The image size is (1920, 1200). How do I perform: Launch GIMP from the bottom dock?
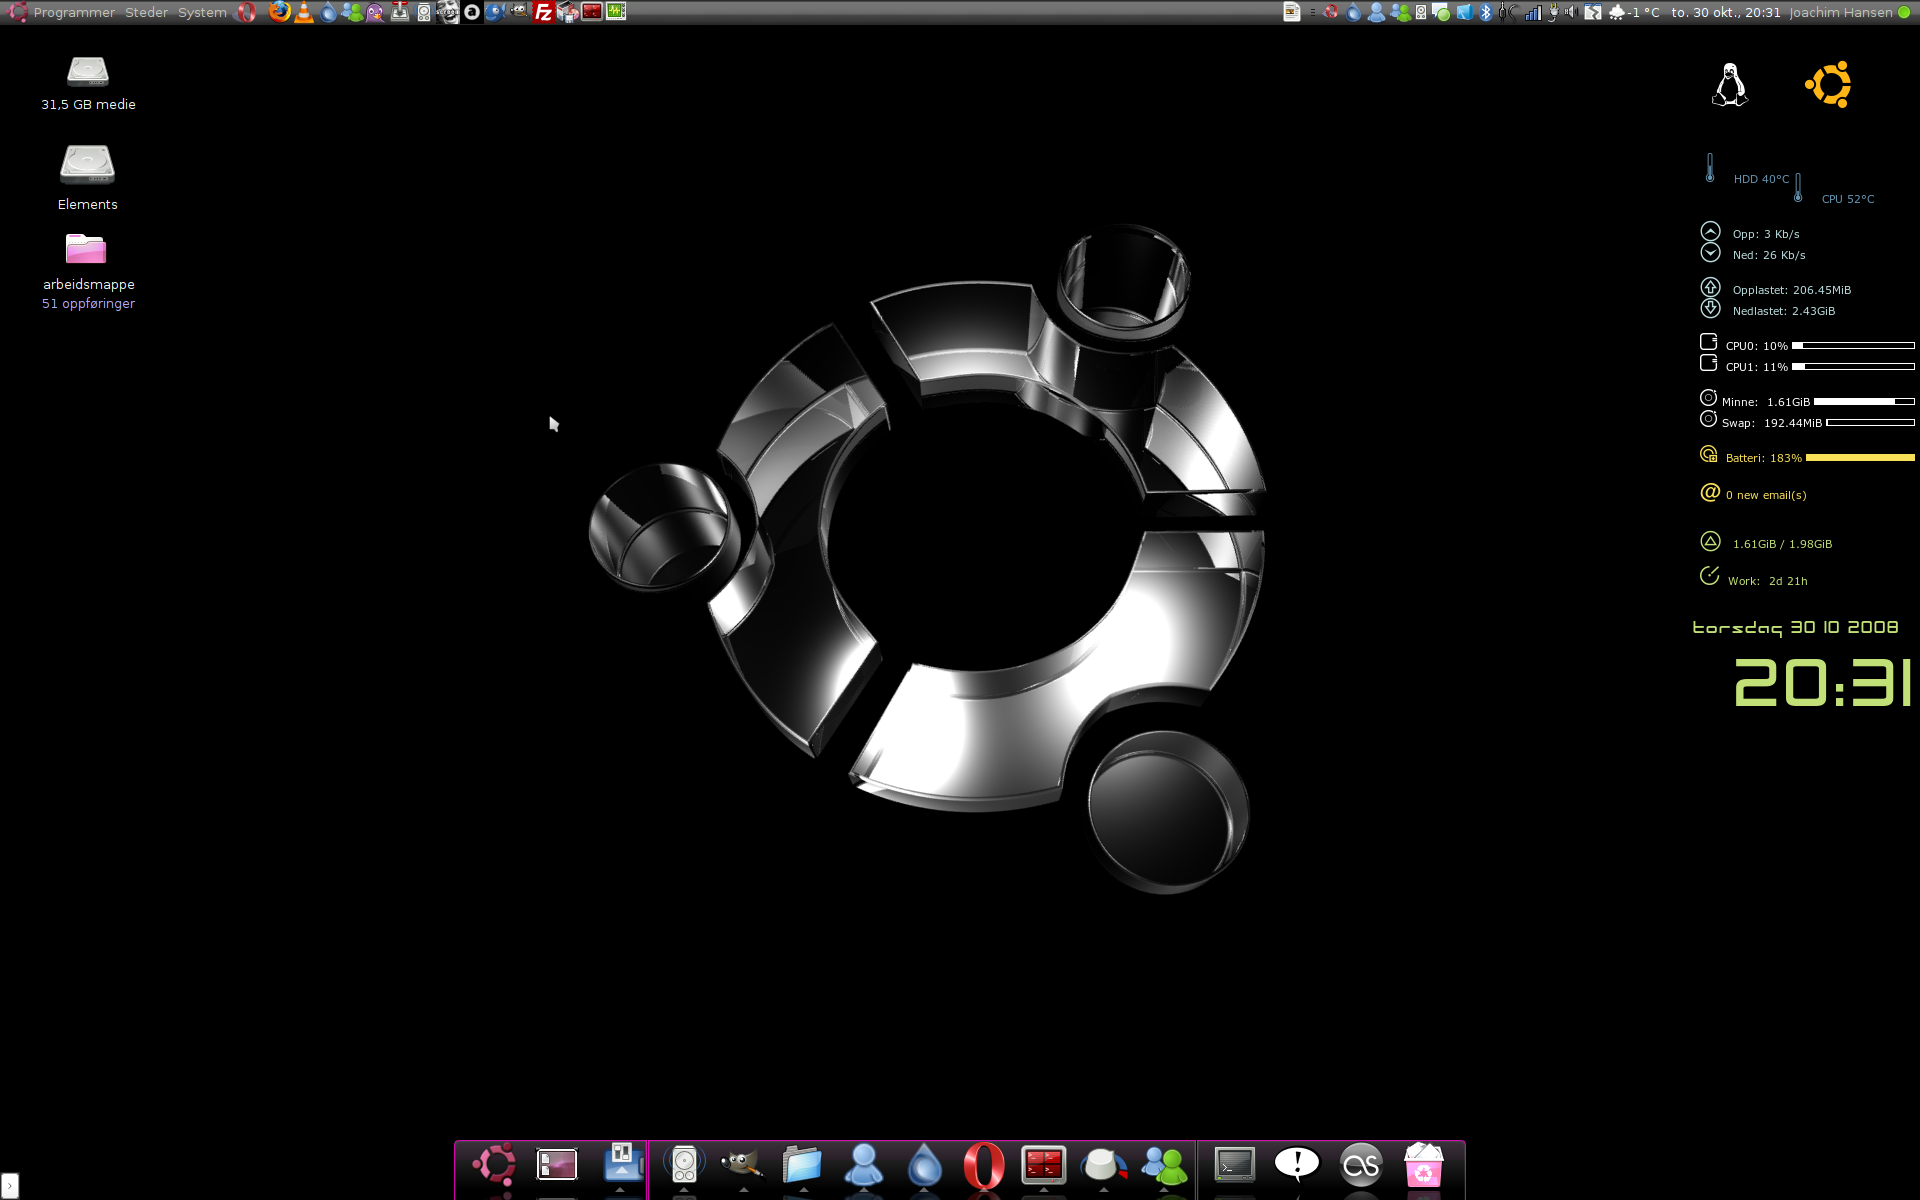[x=743, y=1164]
